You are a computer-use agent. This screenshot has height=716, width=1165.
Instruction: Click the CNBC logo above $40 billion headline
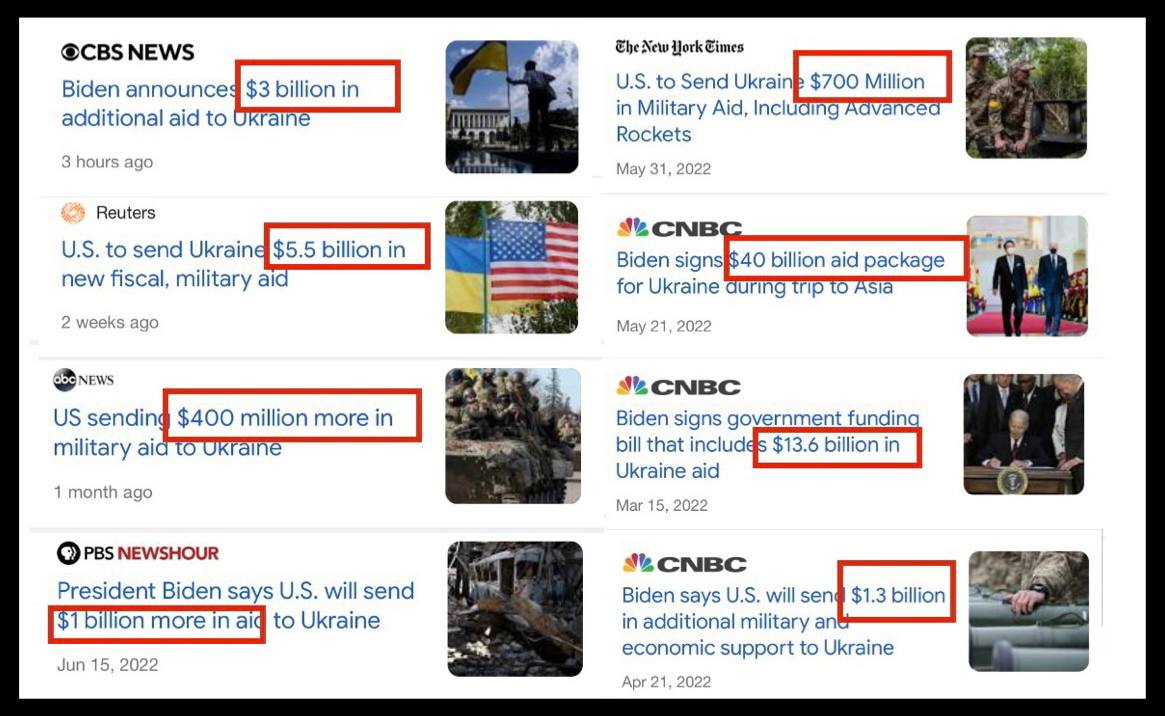point(679,228)
